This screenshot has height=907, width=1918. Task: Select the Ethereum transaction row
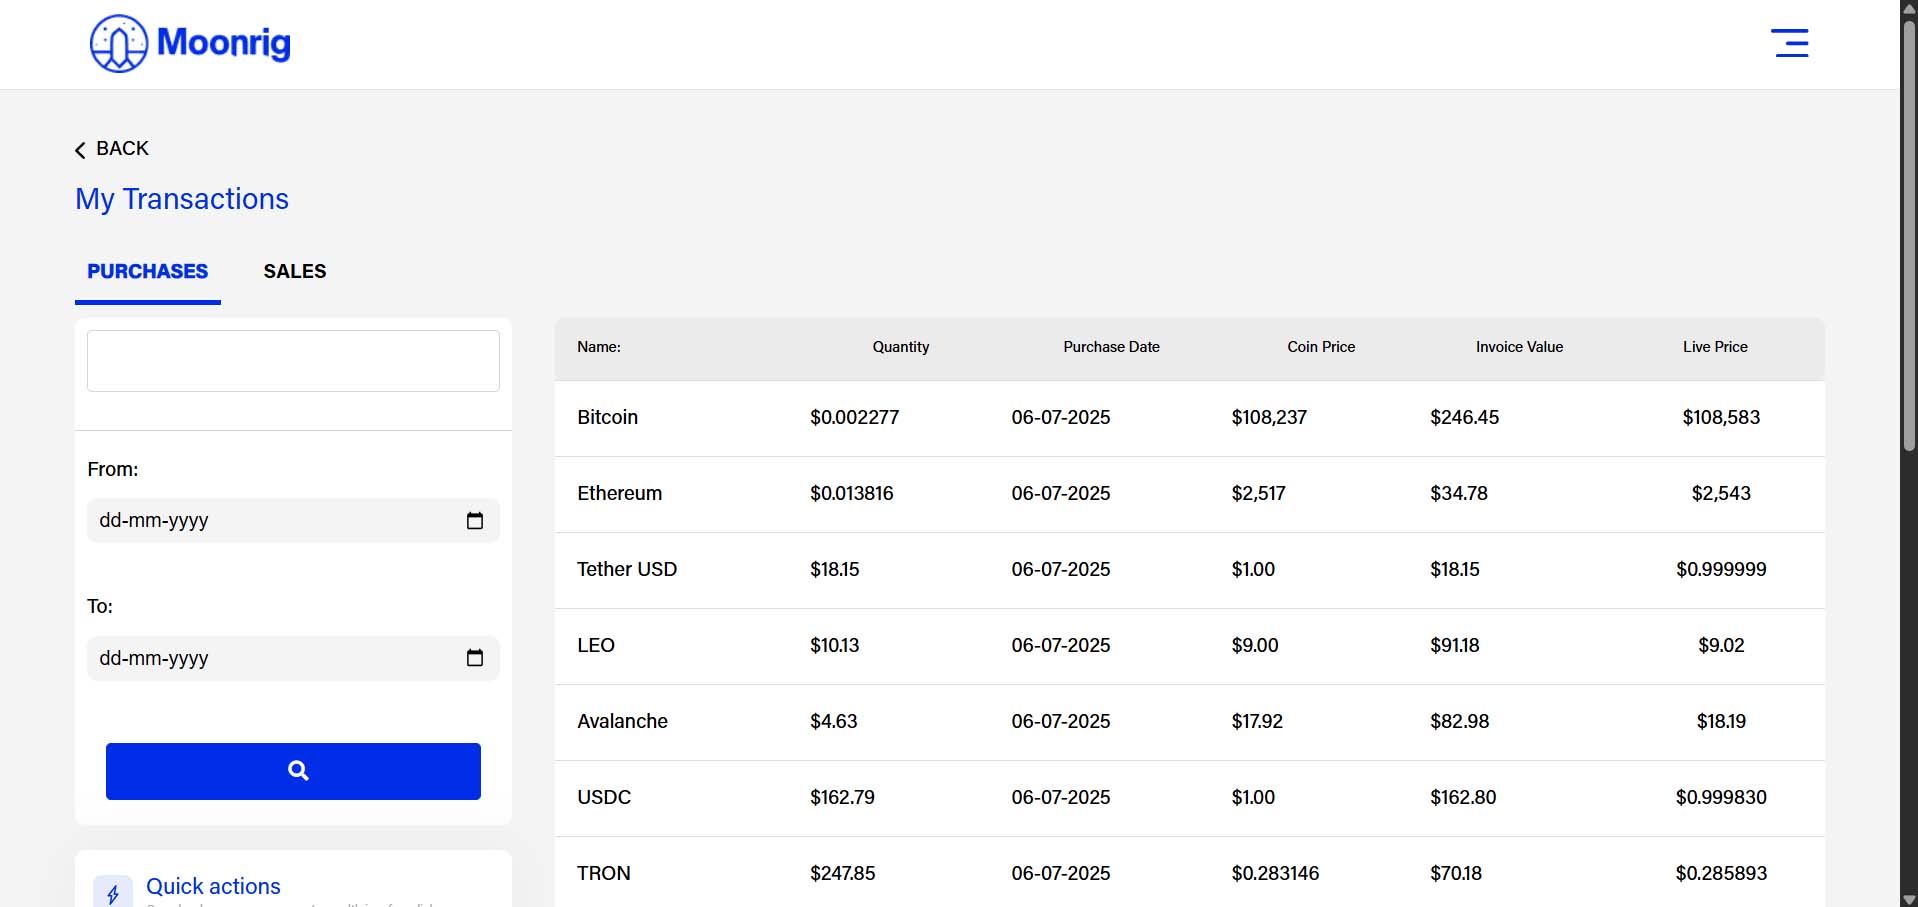[1190, 494]
